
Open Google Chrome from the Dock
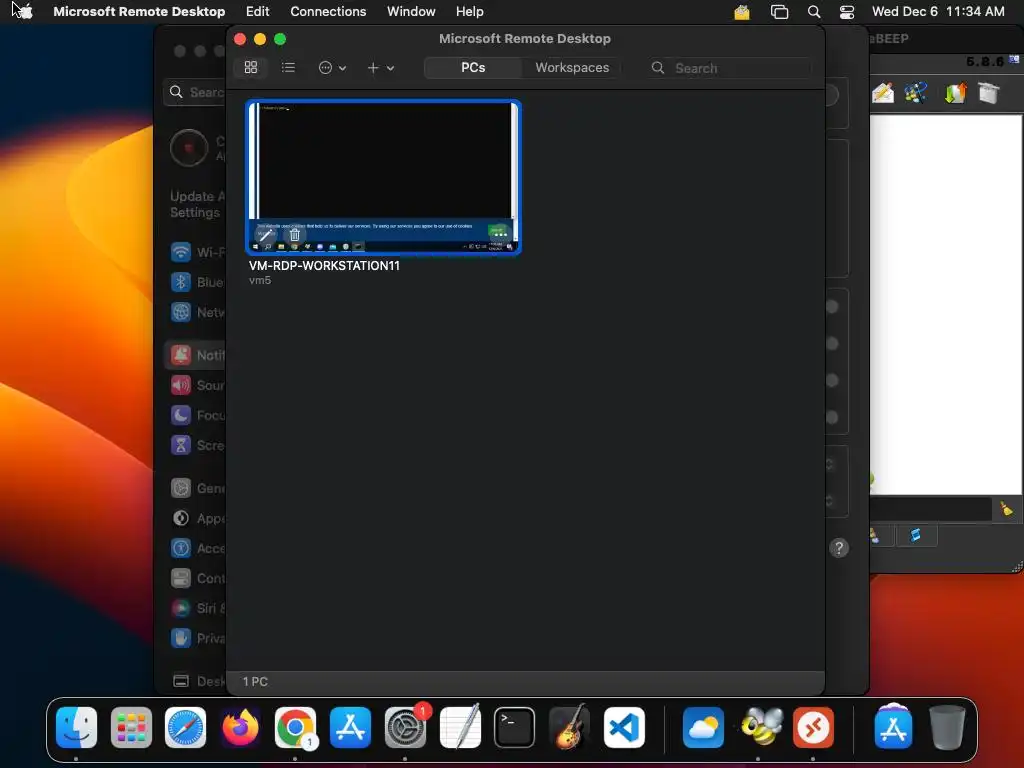pyautogui.click(x=295, y=727)
